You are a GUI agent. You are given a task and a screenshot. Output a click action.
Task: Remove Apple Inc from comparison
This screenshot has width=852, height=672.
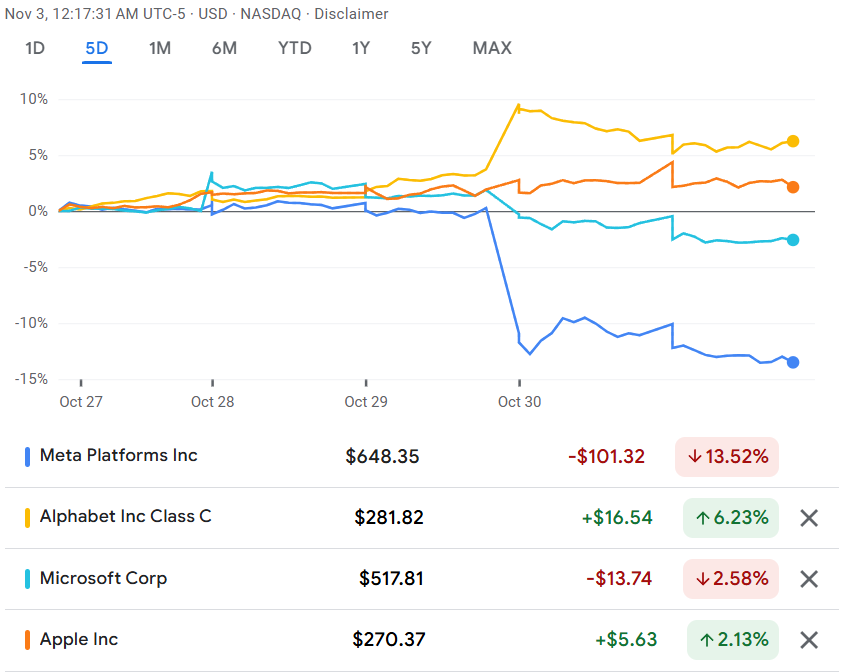click(809, 640)
